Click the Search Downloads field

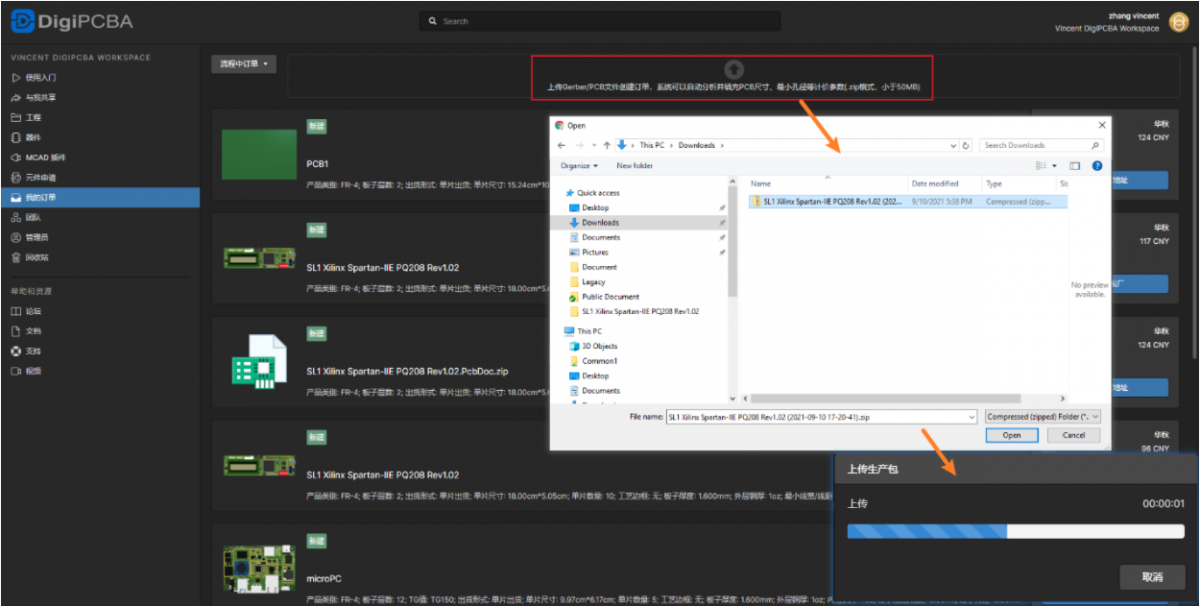coord(1042,145)
